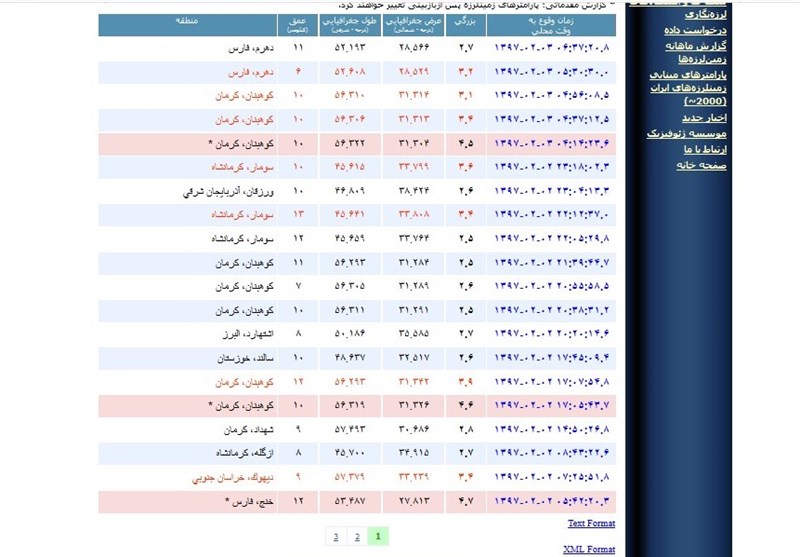
Task: Select current page 1 in pagination
Action: point(378,536)
